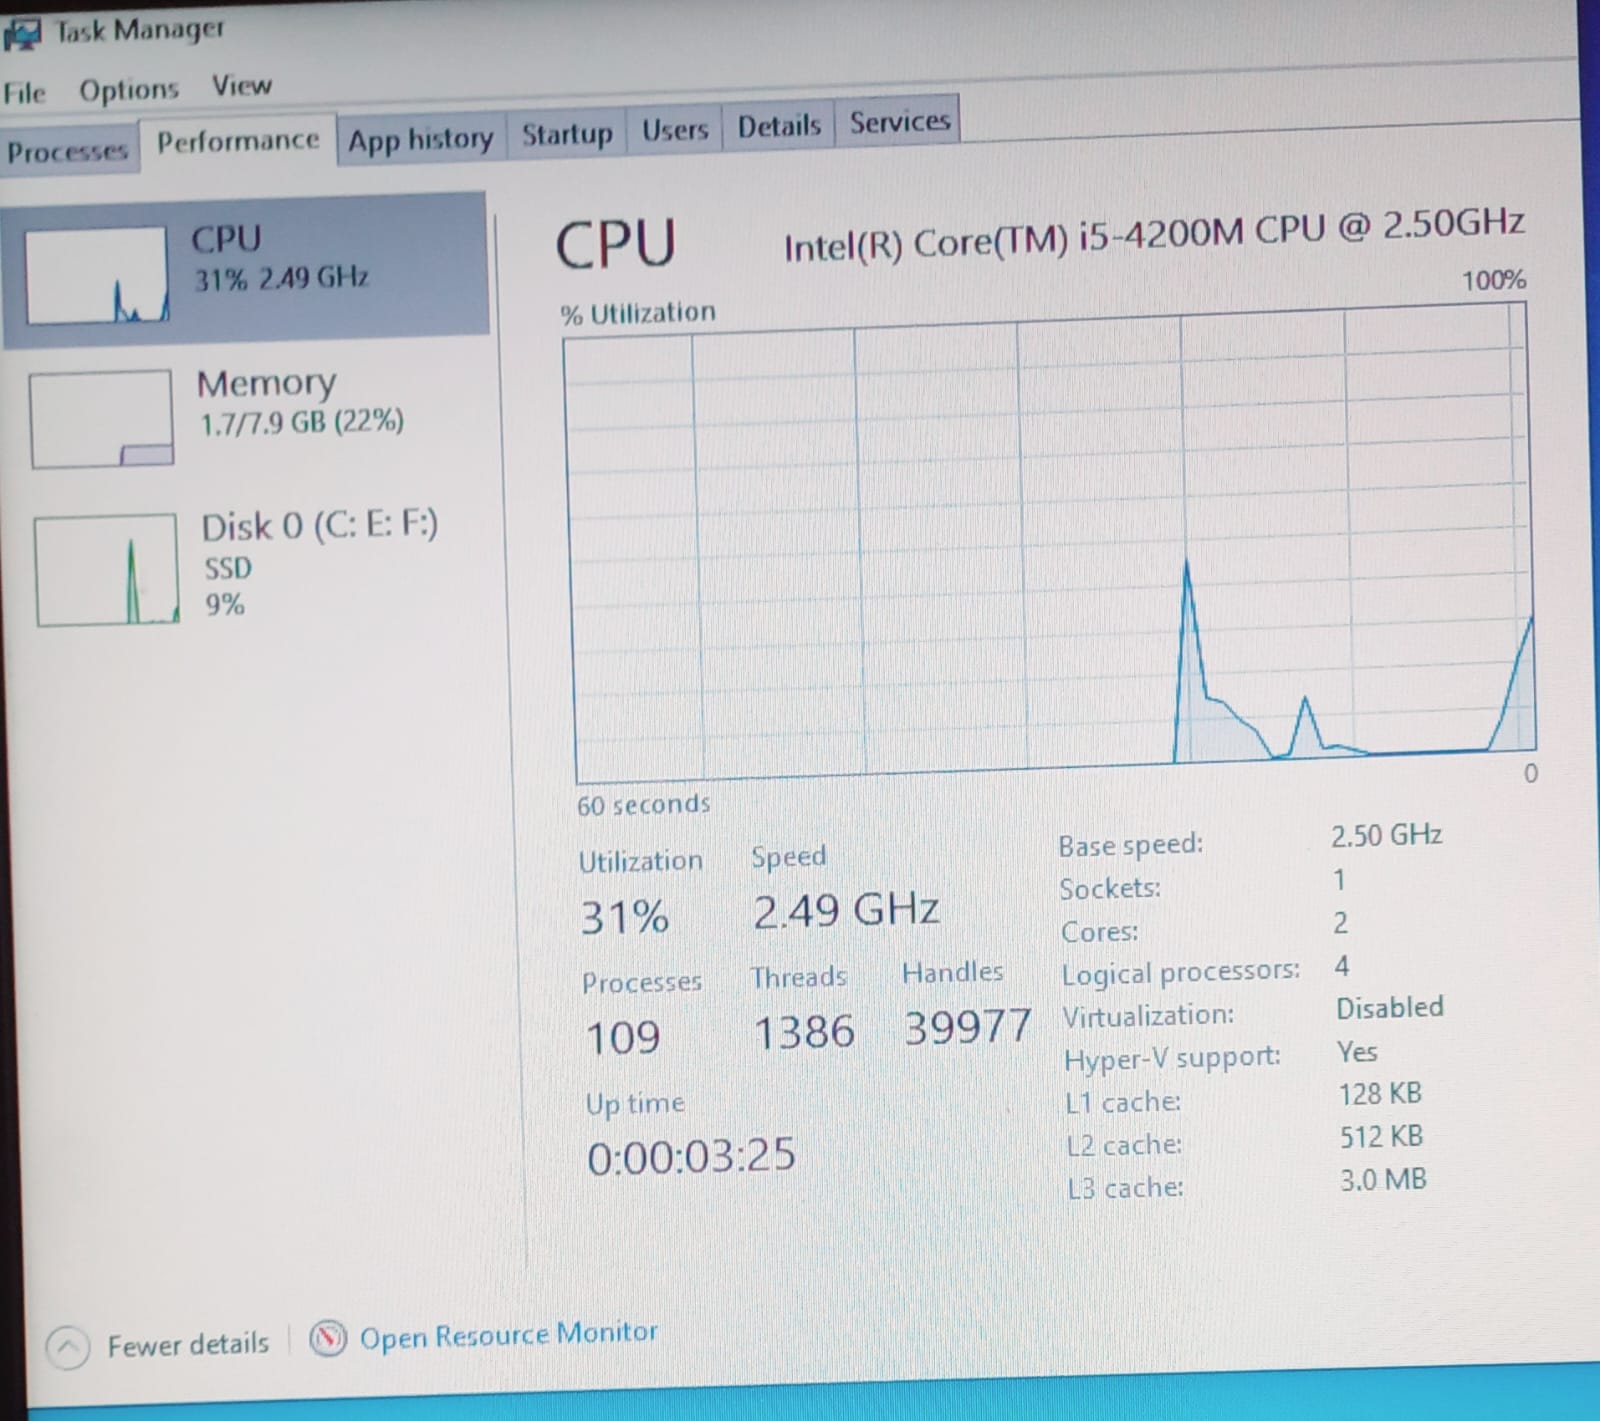Click the Task Manager title bar icon
Screen dimensions: 1600x1421
pos(22,32)
